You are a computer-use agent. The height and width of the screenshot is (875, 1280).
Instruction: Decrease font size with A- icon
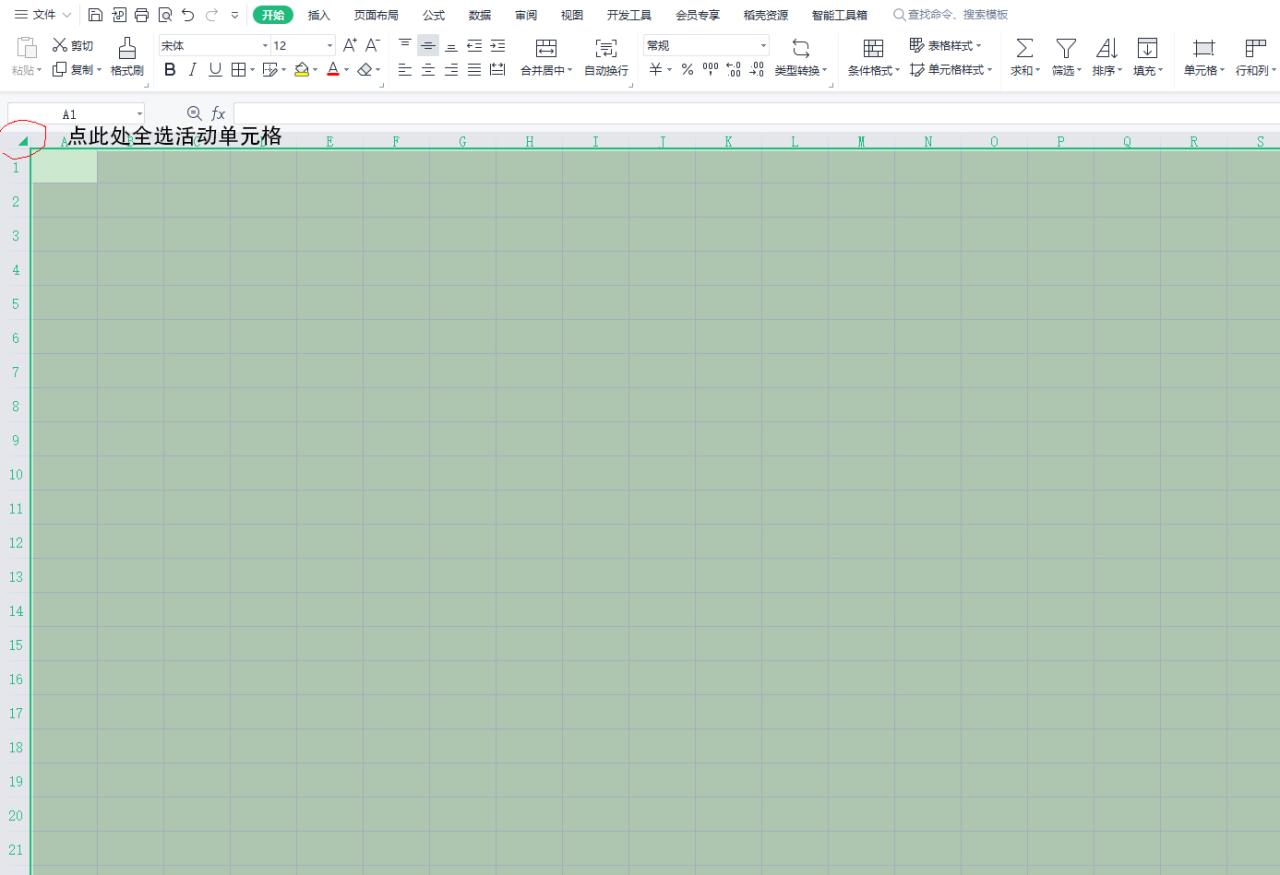[x=372, y=45]
